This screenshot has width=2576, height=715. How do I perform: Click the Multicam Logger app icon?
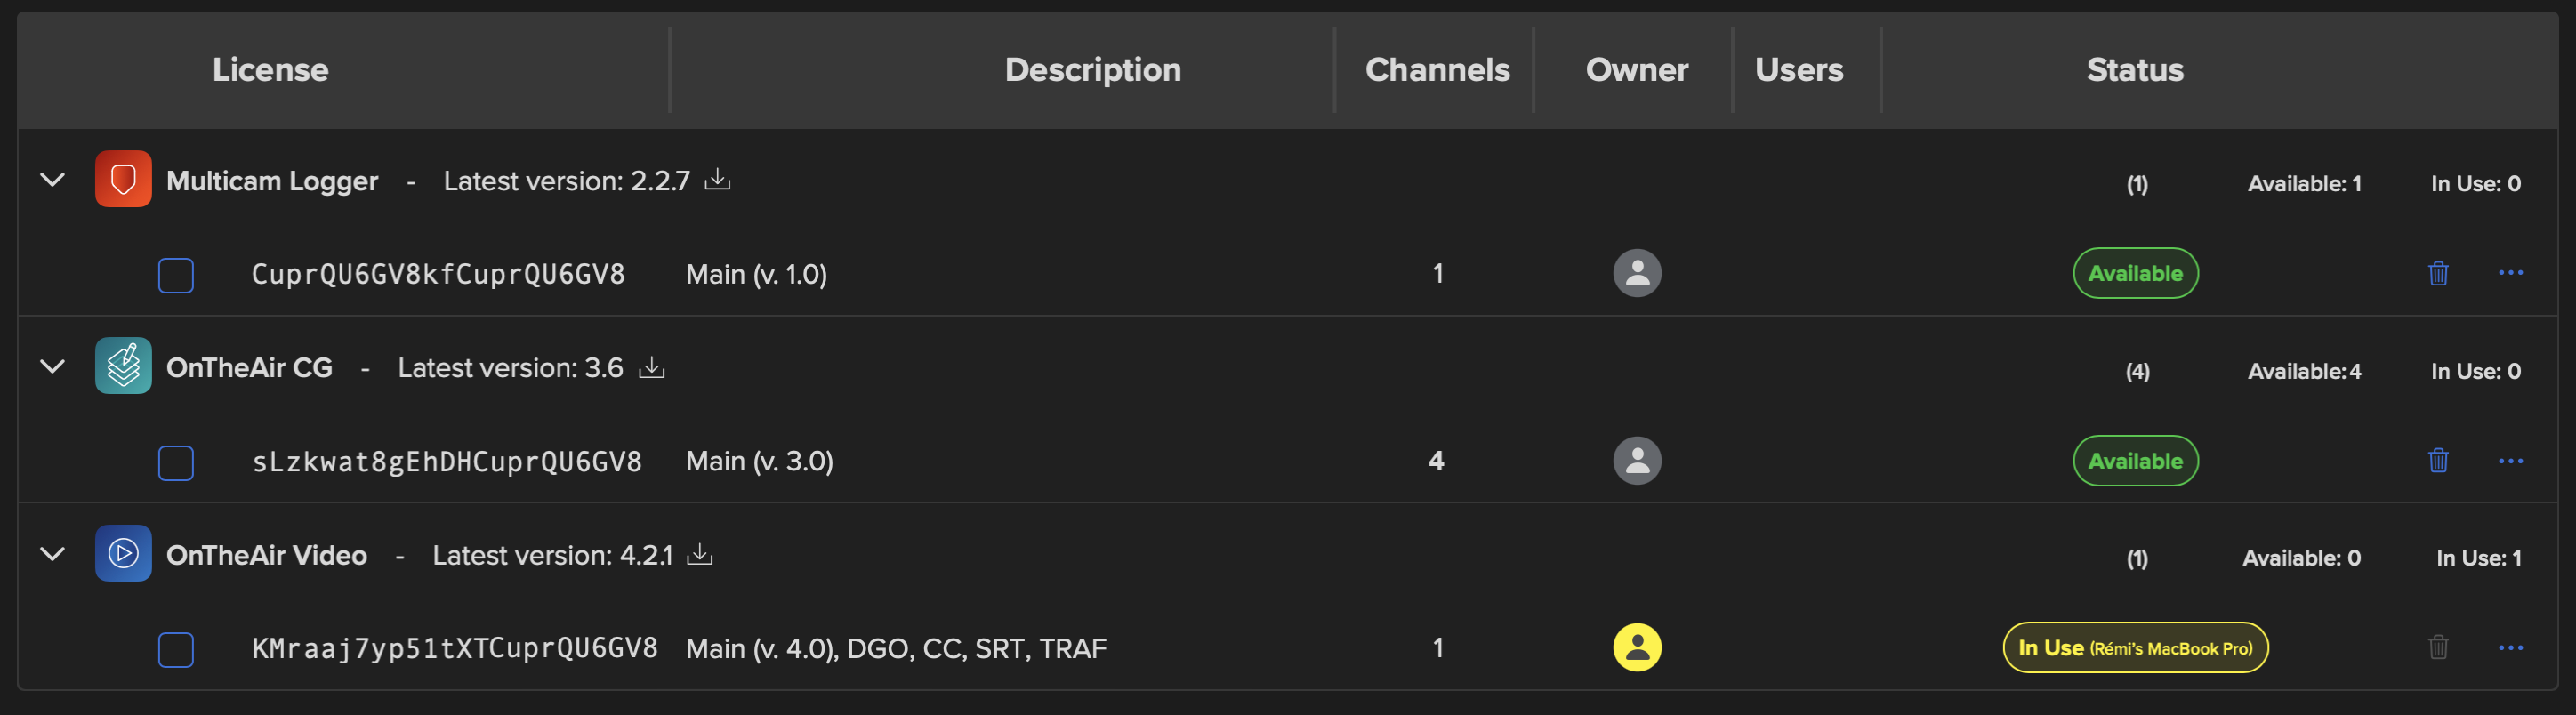click(123, 179)
